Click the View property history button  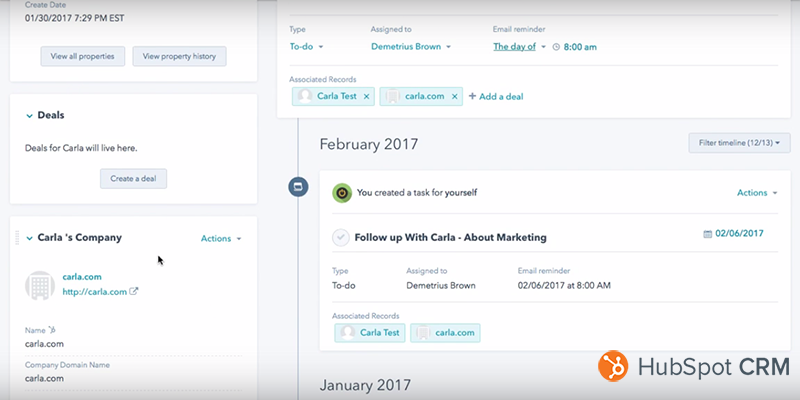tap(179, 56)
